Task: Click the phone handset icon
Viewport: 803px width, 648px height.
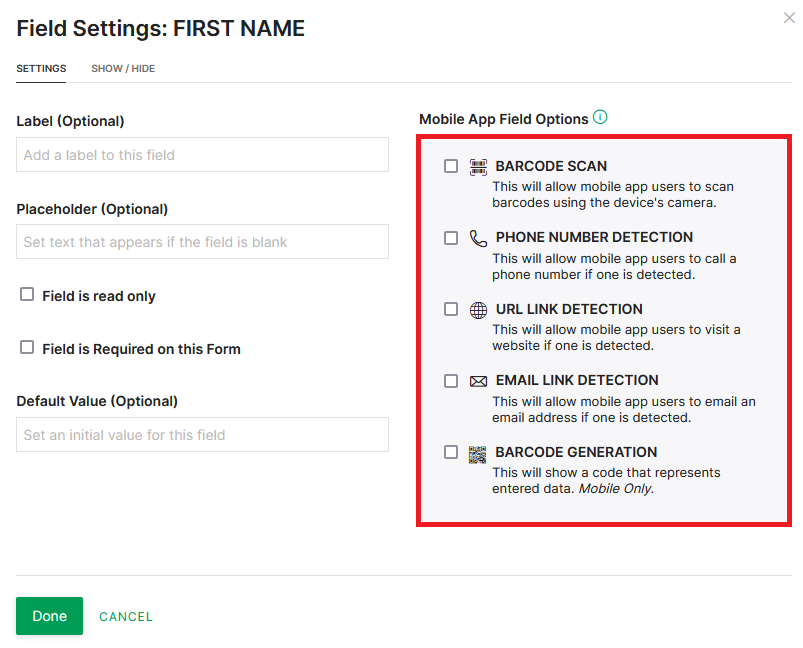Action: tap(478, 238)
